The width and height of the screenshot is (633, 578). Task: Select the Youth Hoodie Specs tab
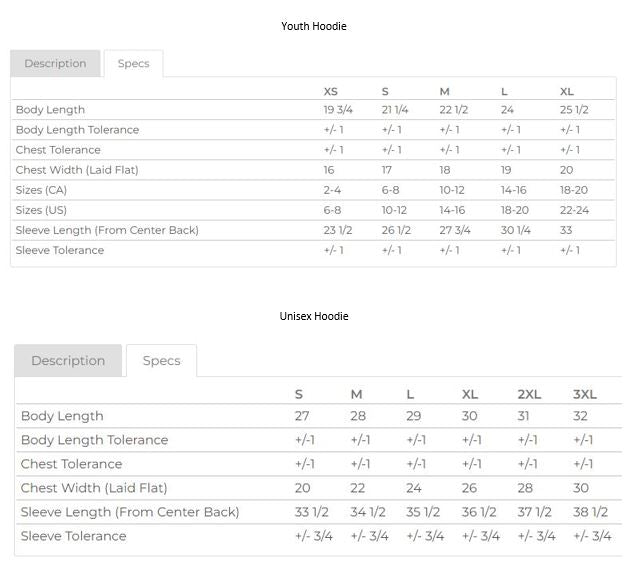point(133,63)
